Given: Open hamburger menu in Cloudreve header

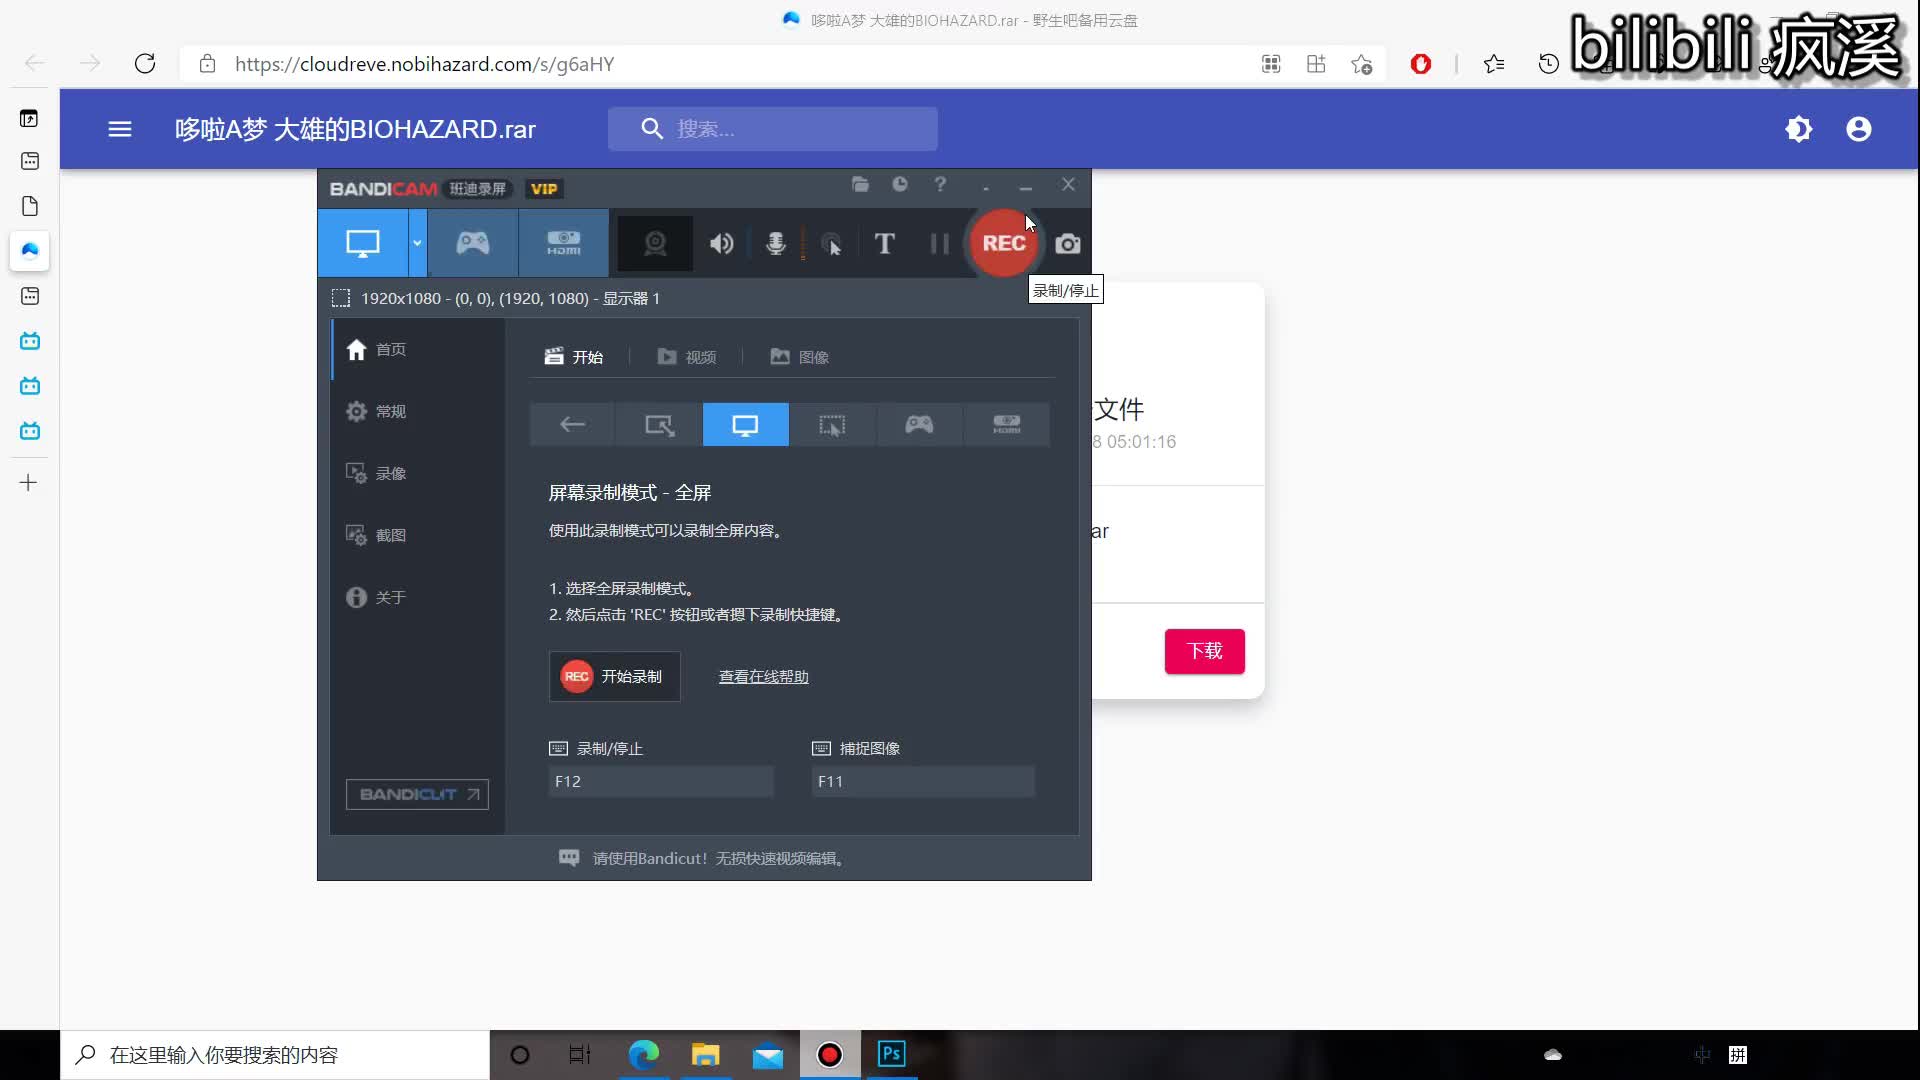Looking at the screenshot, I should [x=120, y=129].
